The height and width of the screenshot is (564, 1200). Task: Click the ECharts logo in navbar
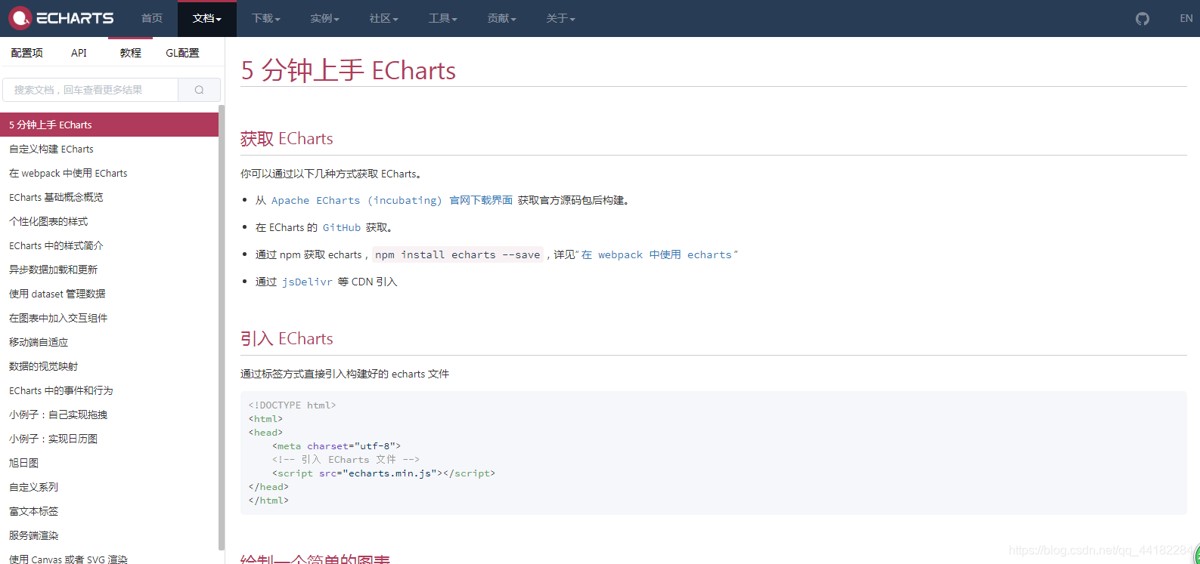coord(61,18)
